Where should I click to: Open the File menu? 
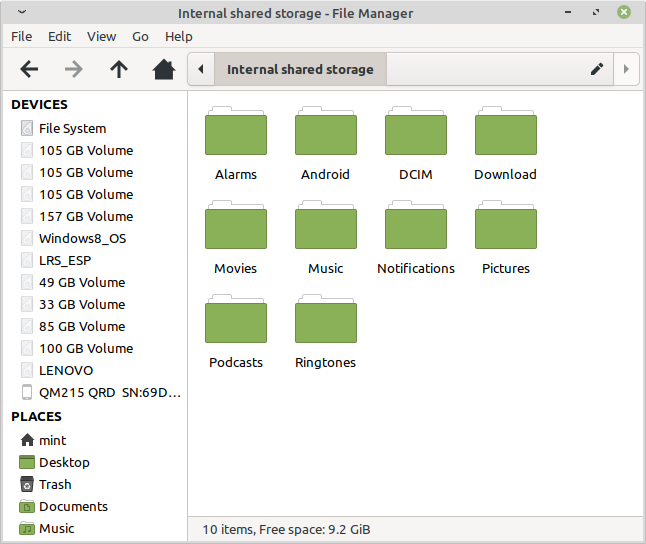(21, 37)
